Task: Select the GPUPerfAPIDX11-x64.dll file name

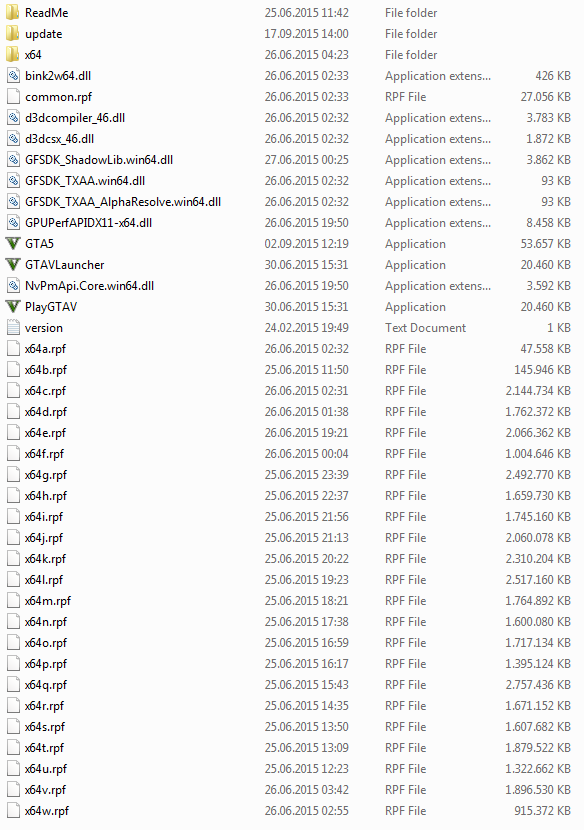Action: coord(88,223)
